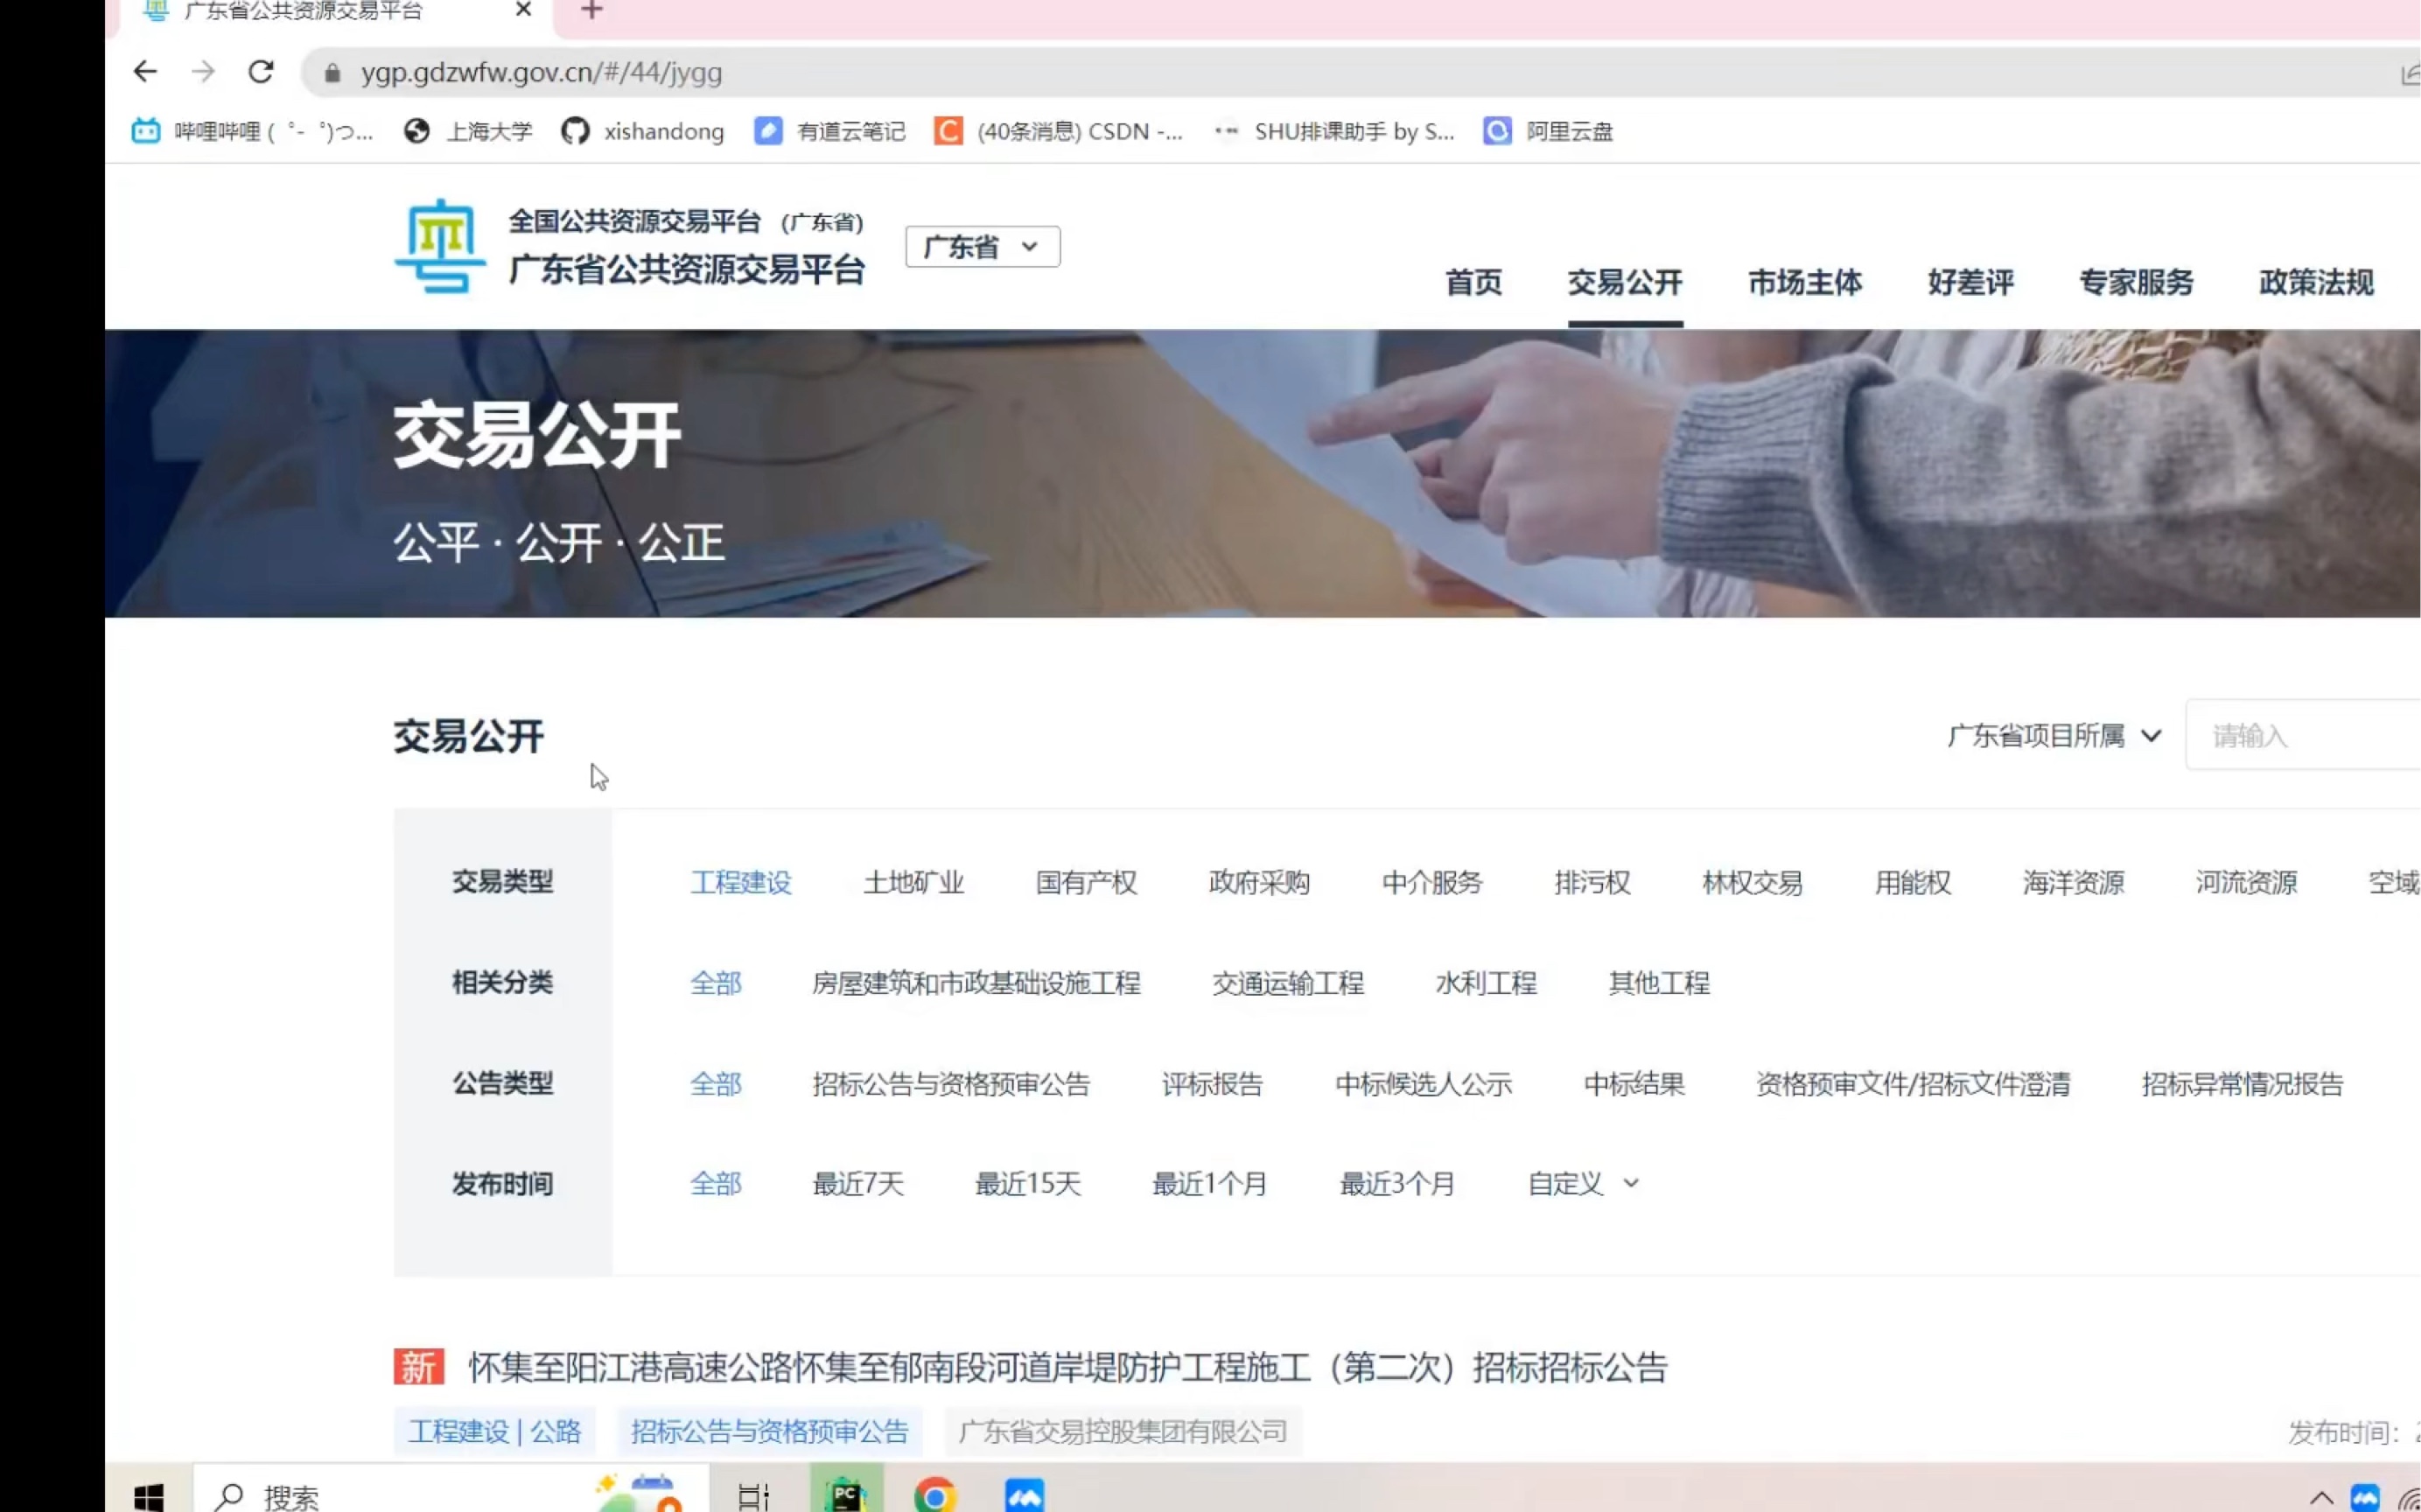Open the 广东省 region dropdown
This screenshot has width=2421, height=1512.
coord(981,246)
